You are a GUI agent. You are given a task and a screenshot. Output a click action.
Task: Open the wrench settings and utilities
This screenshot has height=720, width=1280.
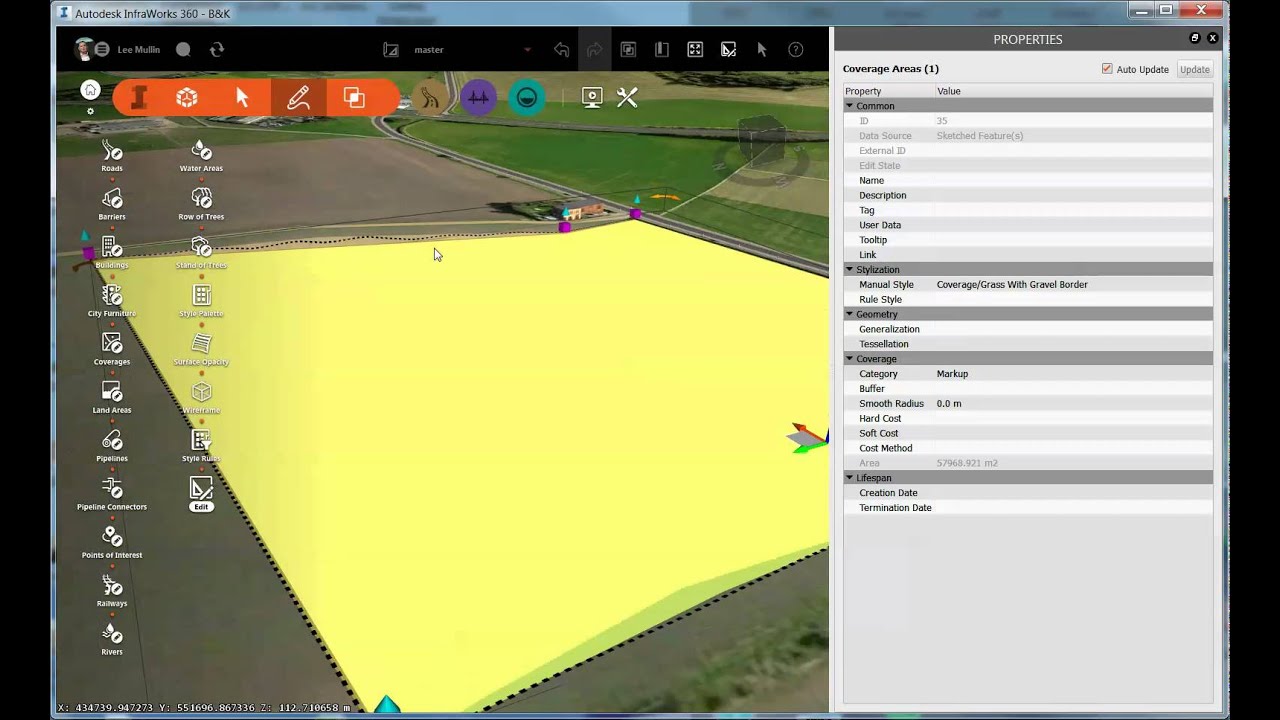pyautogui.click(x=627, y=97)
